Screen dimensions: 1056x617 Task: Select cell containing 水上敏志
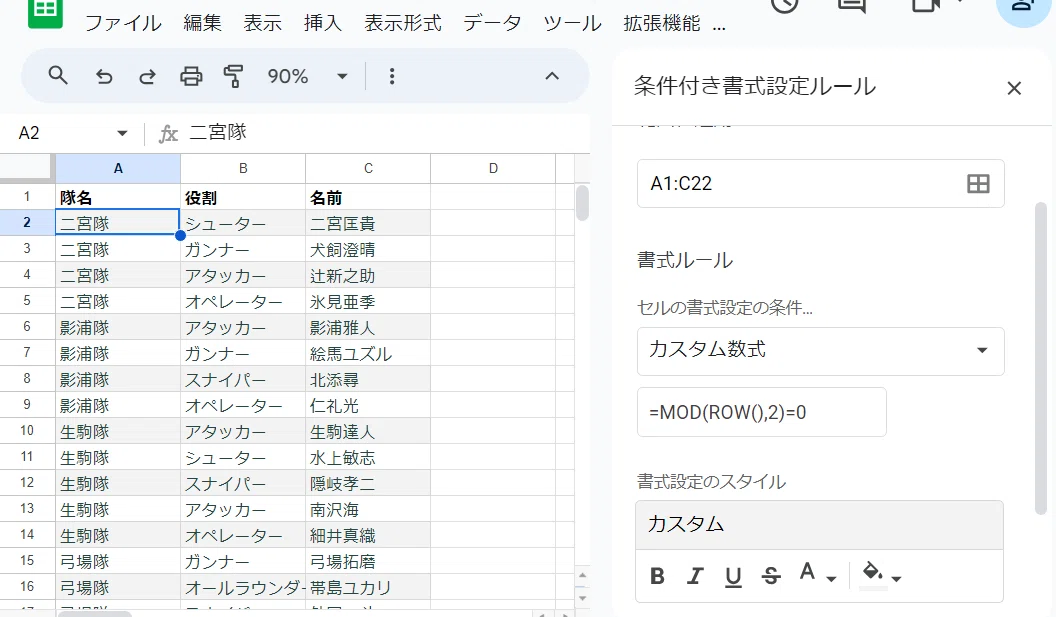368,457
